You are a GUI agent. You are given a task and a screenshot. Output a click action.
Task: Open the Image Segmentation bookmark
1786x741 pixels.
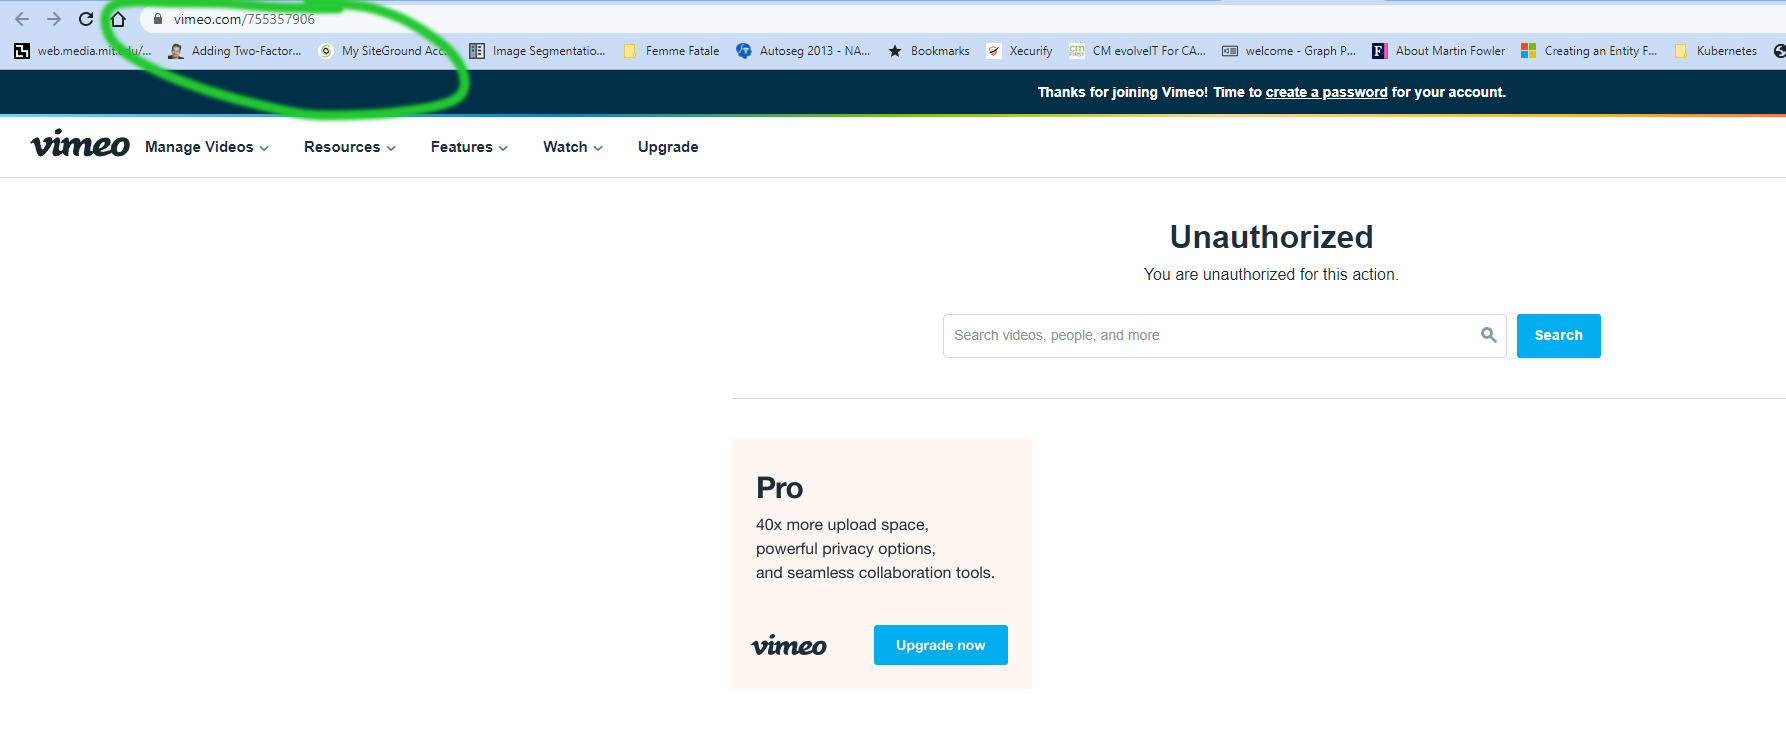click(537, 51)
